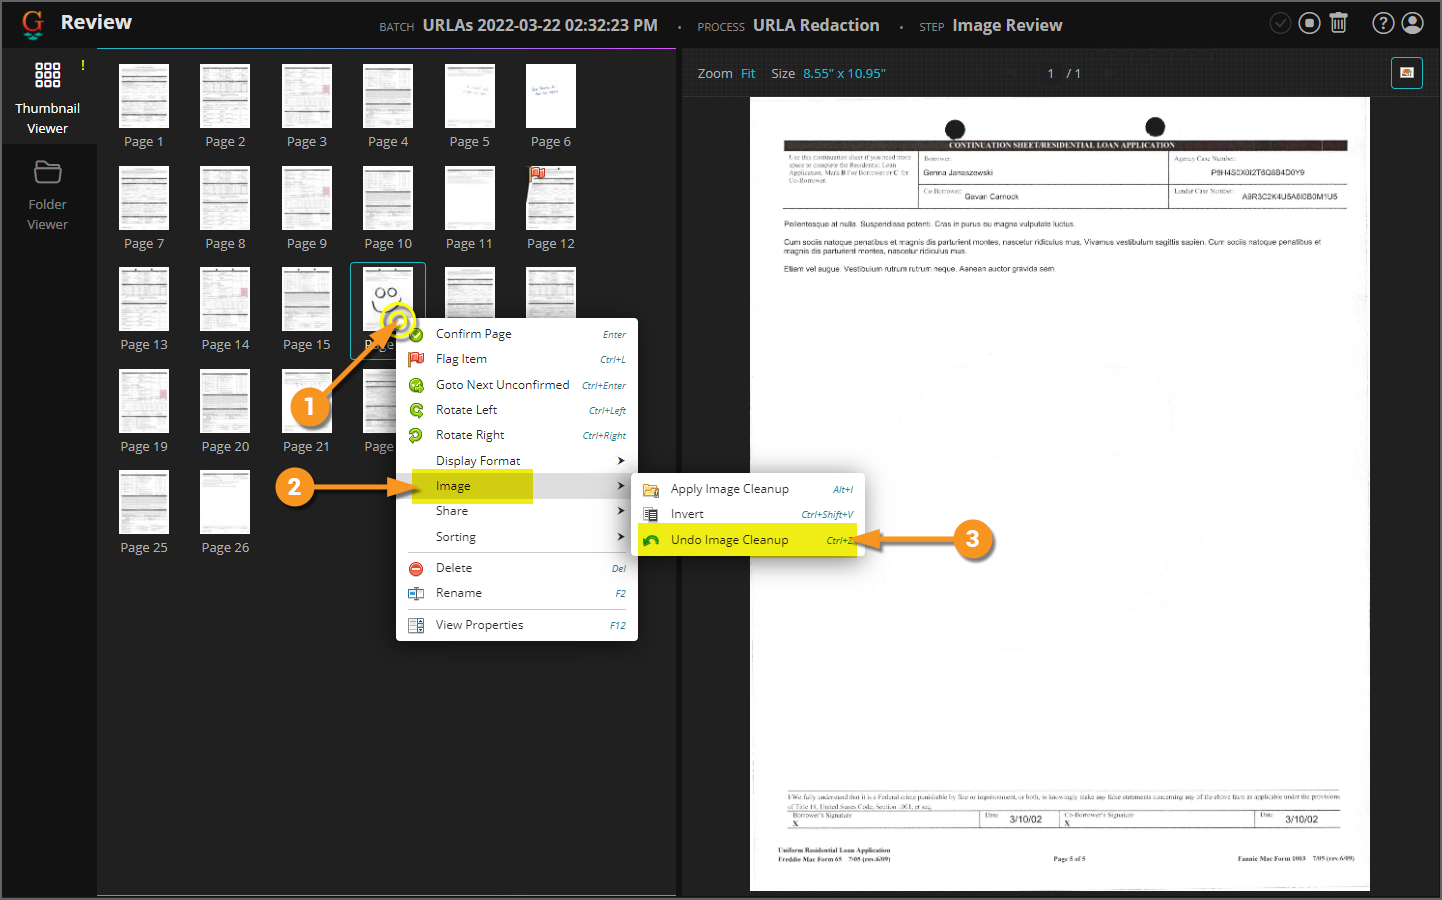
Task: Choose Goto Next Unconfirmed
Action: [517, 385]
